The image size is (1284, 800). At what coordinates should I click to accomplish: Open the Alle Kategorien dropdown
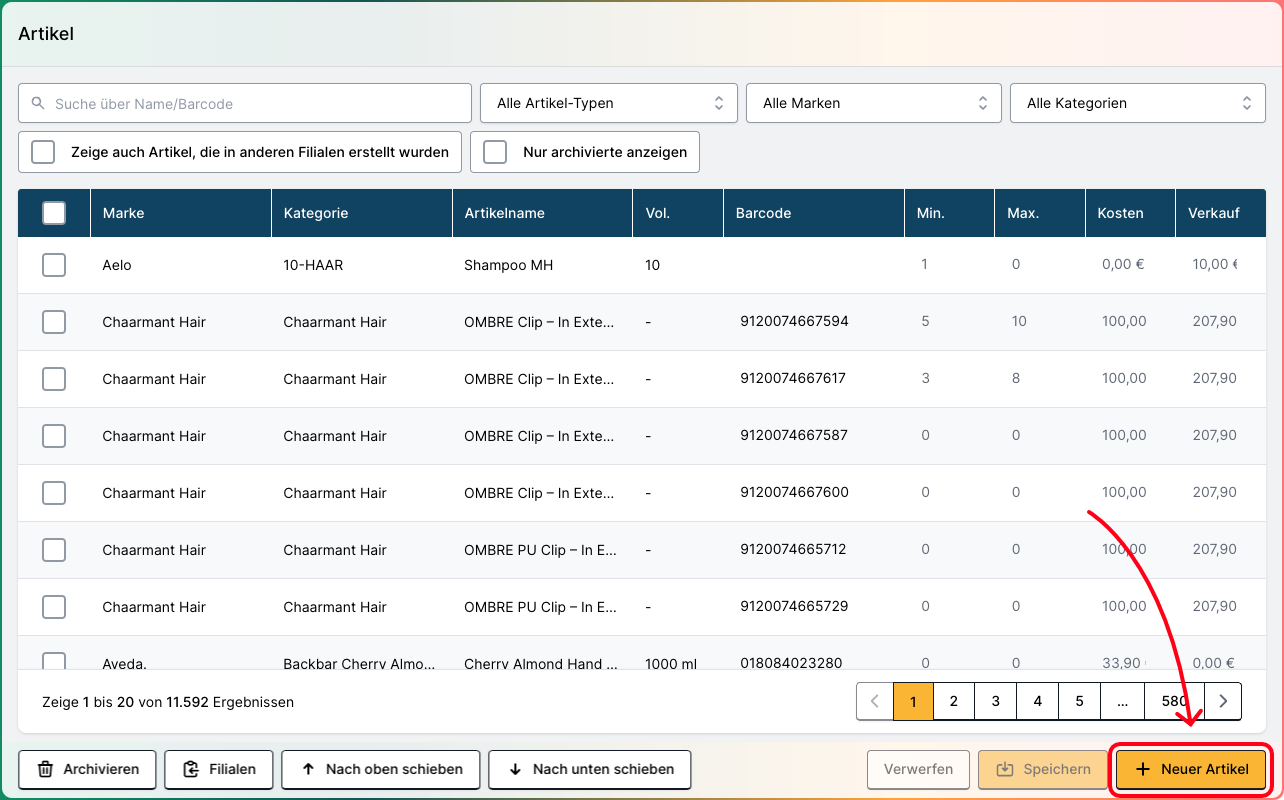tap(1138, 103)
